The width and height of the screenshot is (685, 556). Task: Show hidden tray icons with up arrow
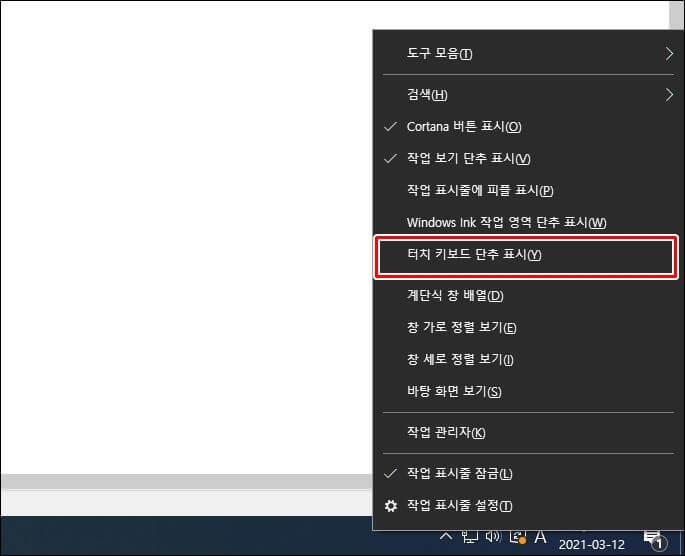point(446,536)
